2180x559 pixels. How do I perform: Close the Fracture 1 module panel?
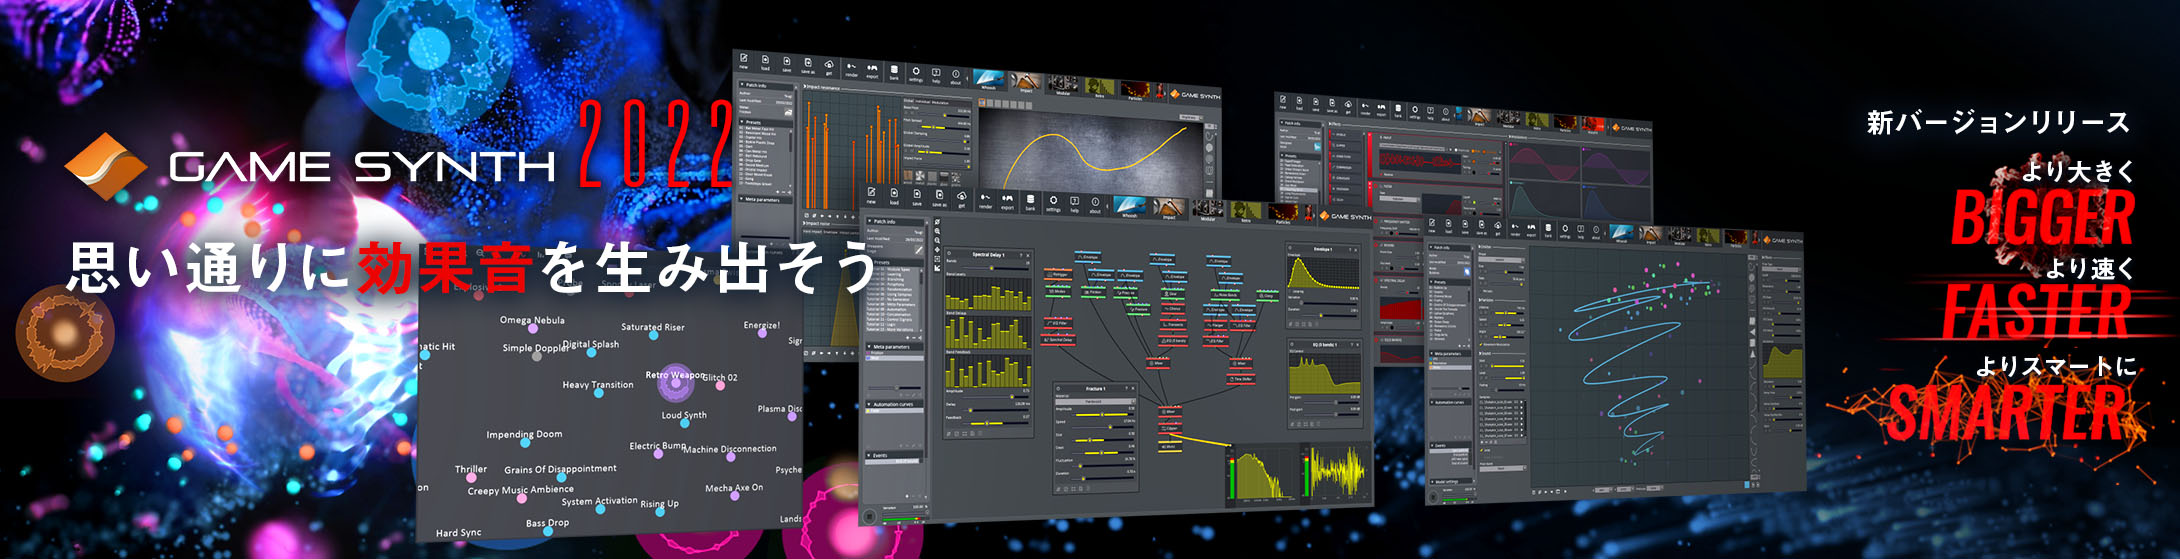(x=1133, y=388)
